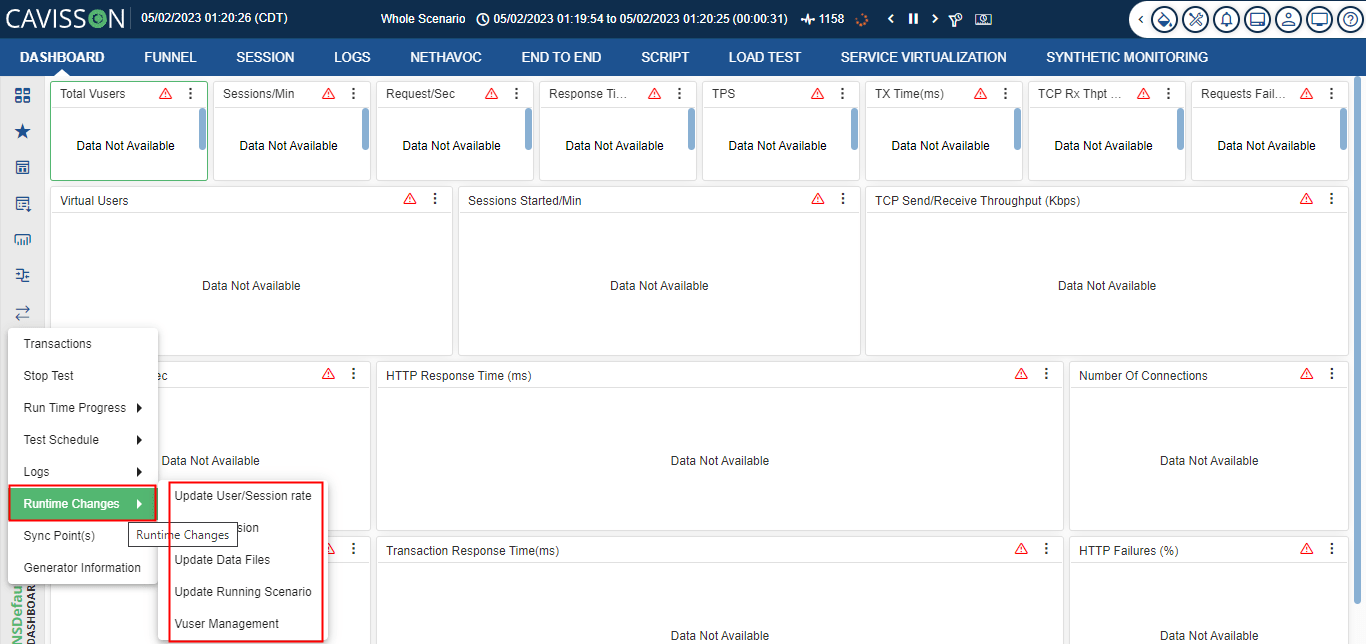Choose Transactions from the menu
The height and width of the screenshot is (644, 1366).
pyautogui.click(x=83, y=344)
